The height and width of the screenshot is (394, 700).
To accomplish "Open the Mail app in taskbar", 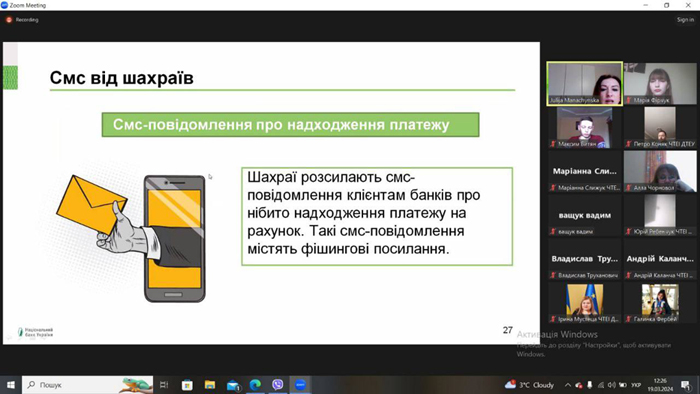I will (233, 385).
